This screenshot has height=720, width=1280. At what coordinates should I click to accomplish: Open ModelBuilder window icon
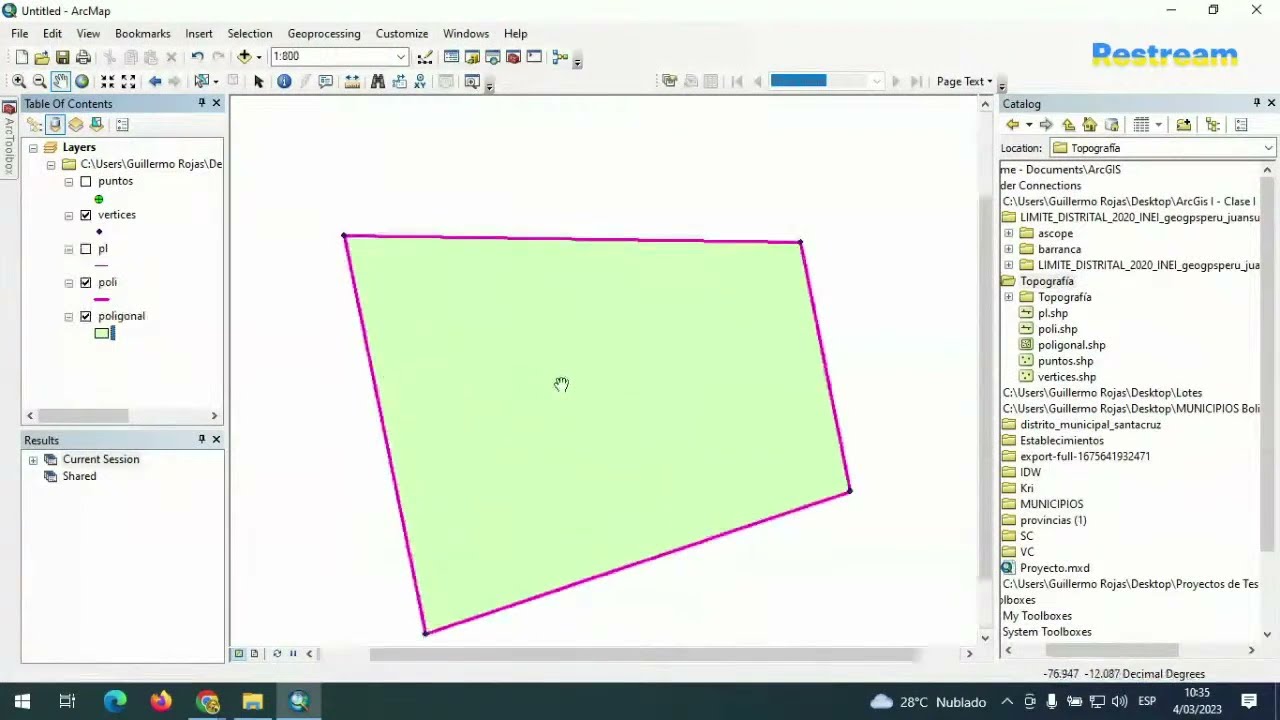click(x=560, y=57)
